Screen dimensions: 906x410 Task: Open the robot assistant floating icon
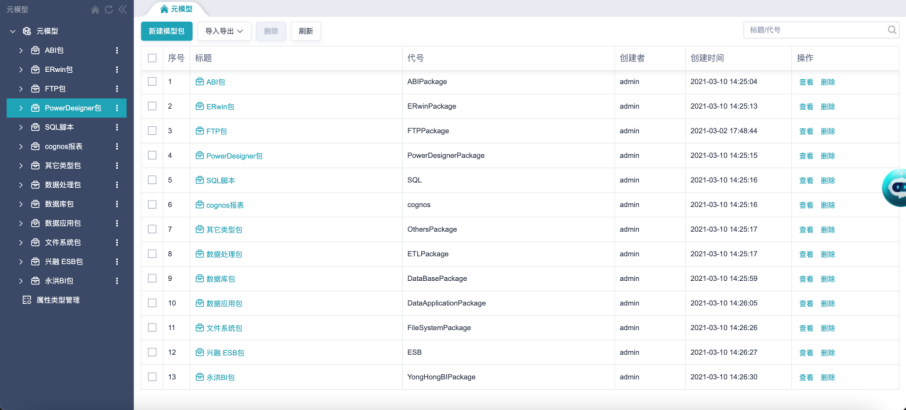pos(894,188)
